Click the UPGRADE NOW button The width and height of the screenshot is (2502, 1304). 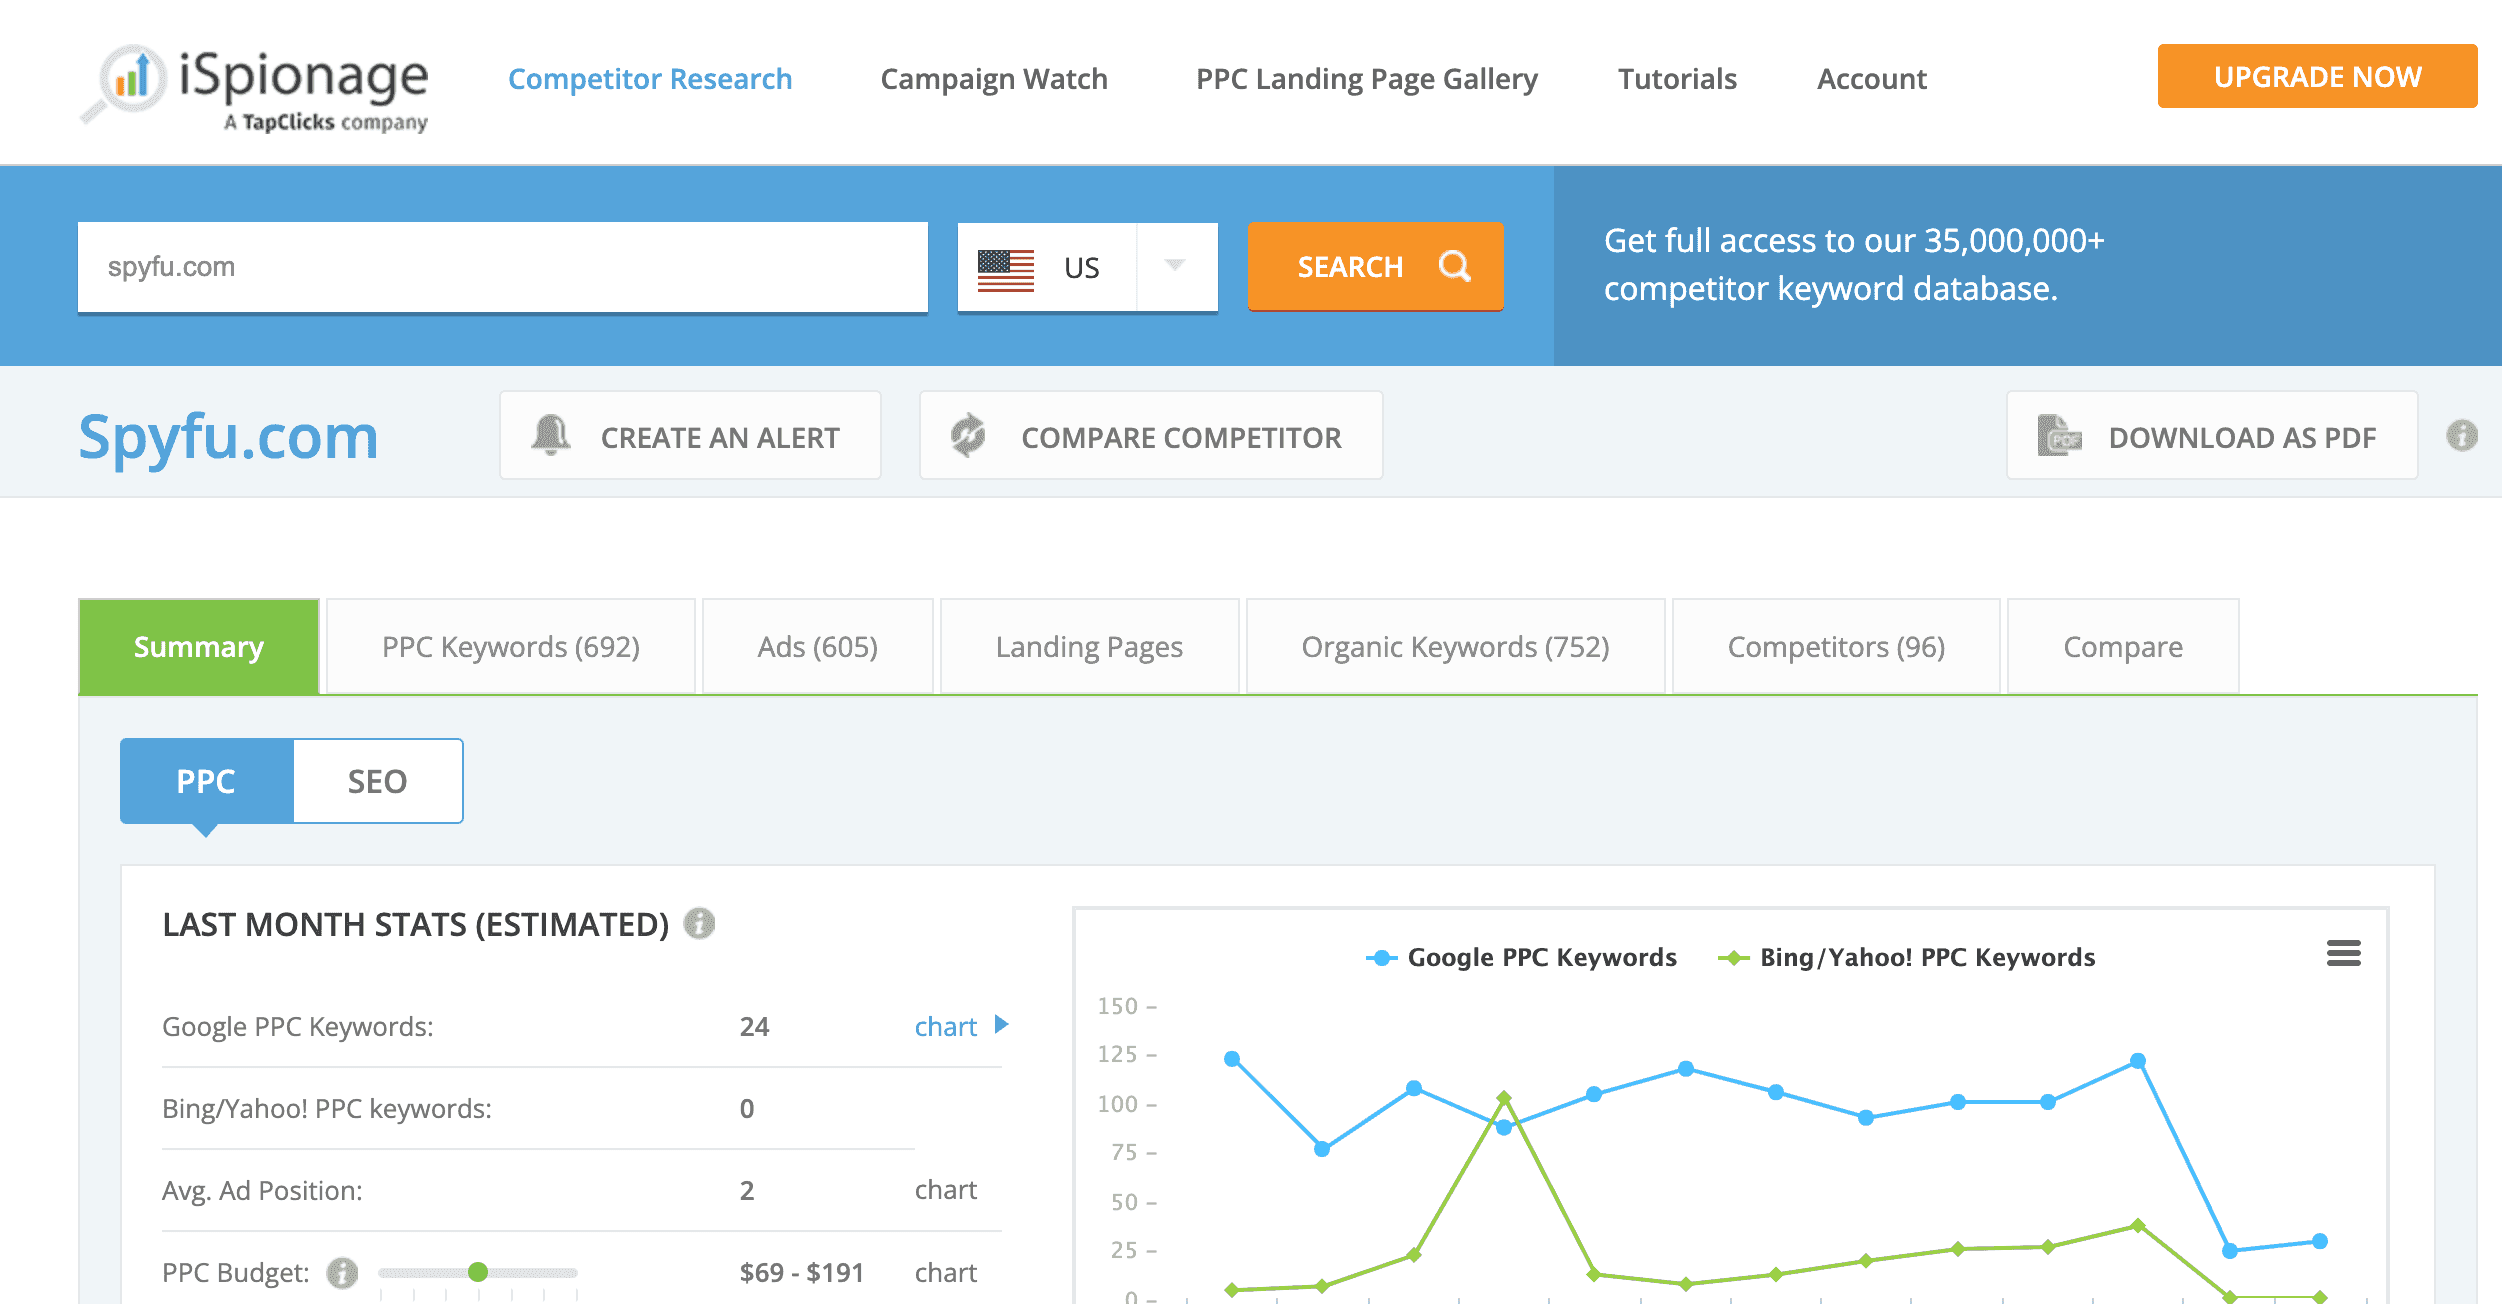2317,76
